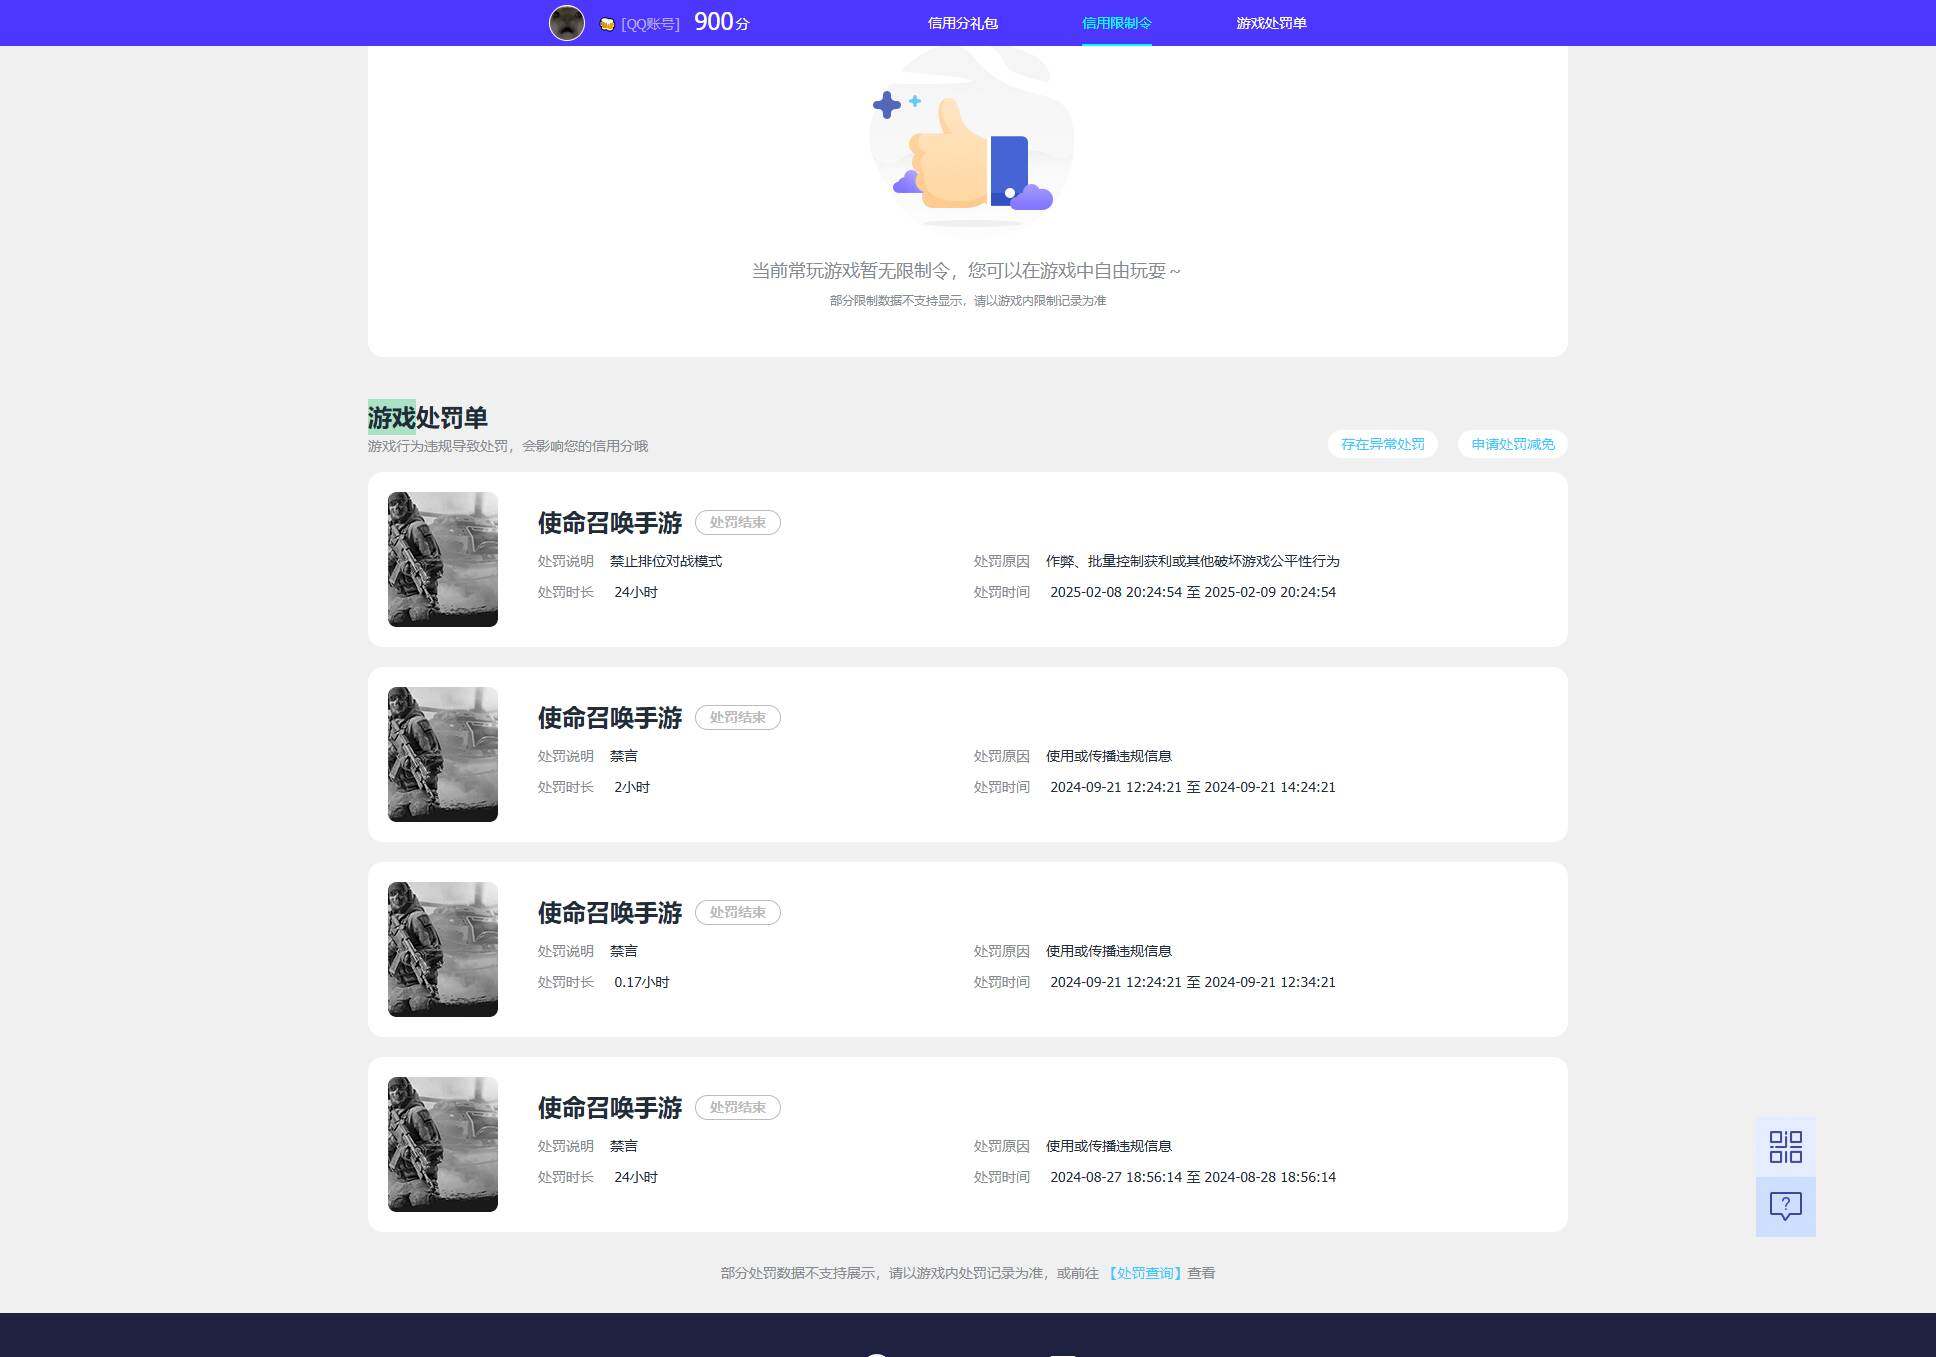Click 处罚结束 badge on the 0.17小时 penalty card
The height and width of the screenshot is (1357, 1936).
738,912
